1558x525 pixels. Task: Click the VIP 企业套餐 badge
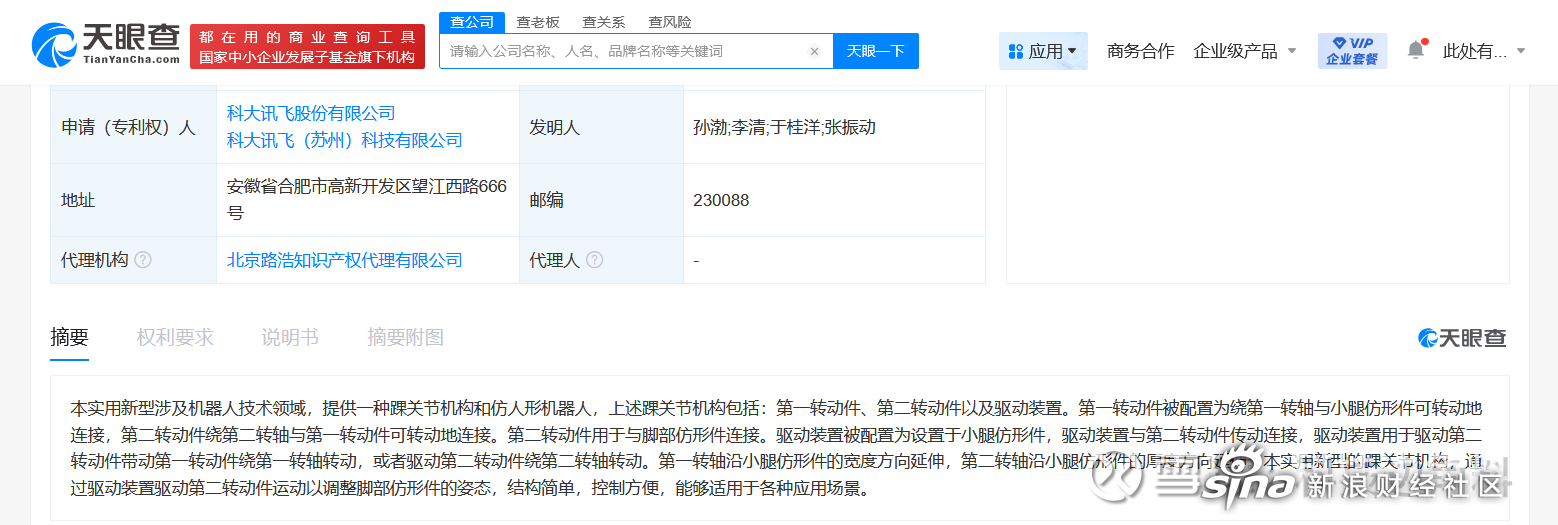pos(1352,50)
